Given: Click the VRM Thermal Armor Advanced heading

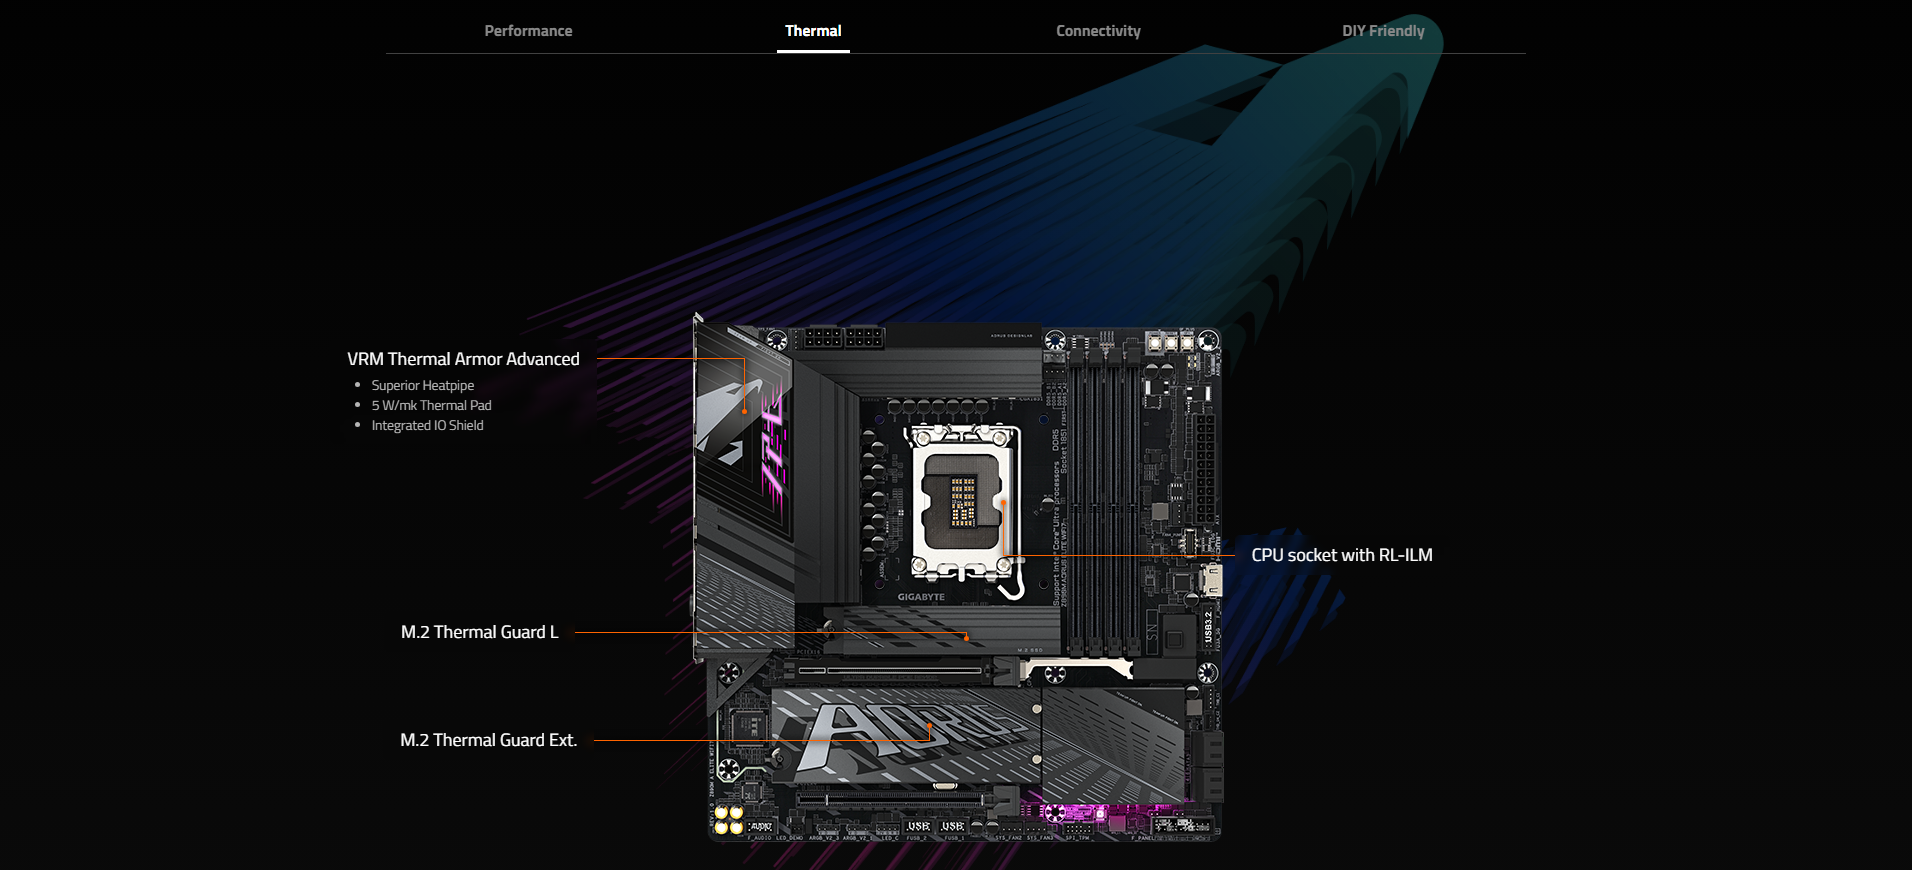Looking at the screenshot, I should pyautogui.click(x=463, y=359).
